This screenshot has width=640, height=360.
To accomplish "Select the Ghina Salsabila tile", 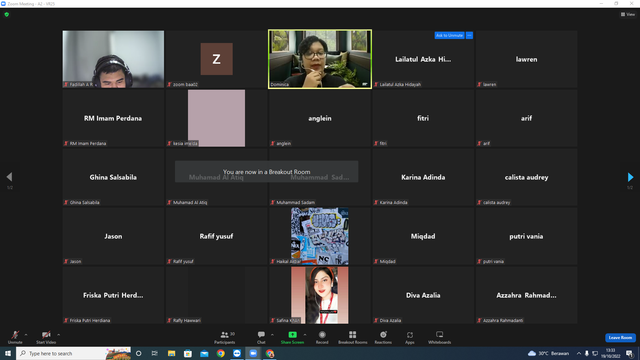I will click(113, 177).
